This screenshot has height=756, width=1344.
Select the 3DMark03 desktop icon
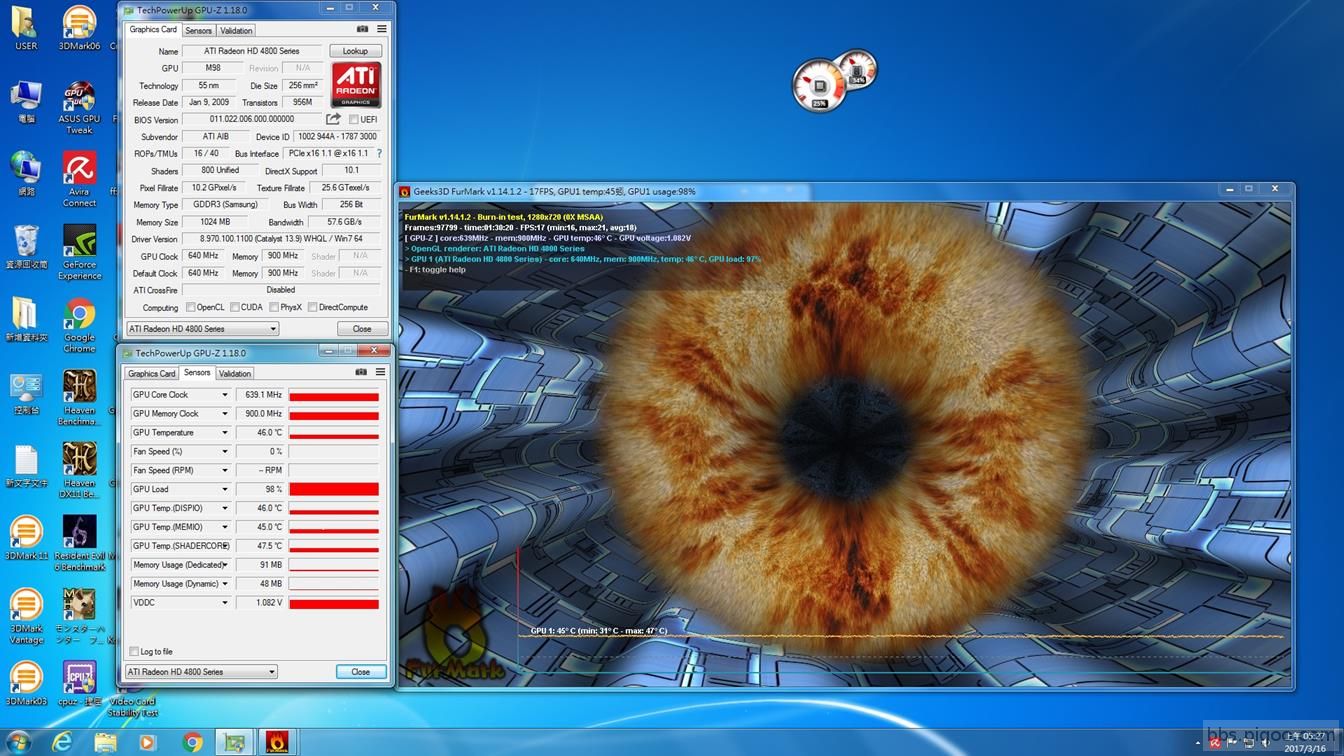(26, 683)
